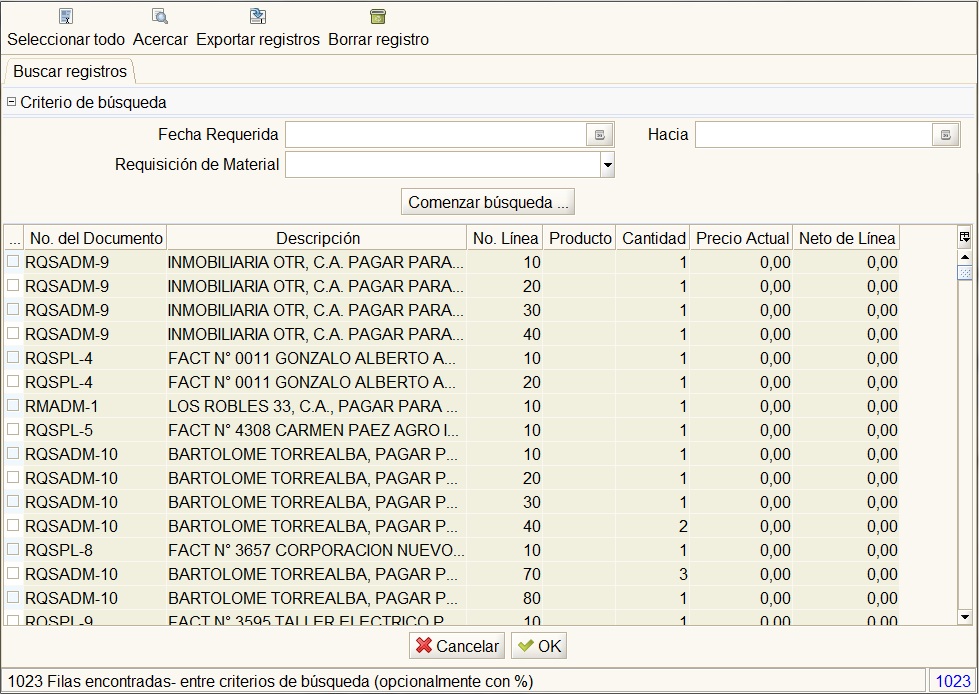Click the Acercar magnifier icon

point(160,16)
